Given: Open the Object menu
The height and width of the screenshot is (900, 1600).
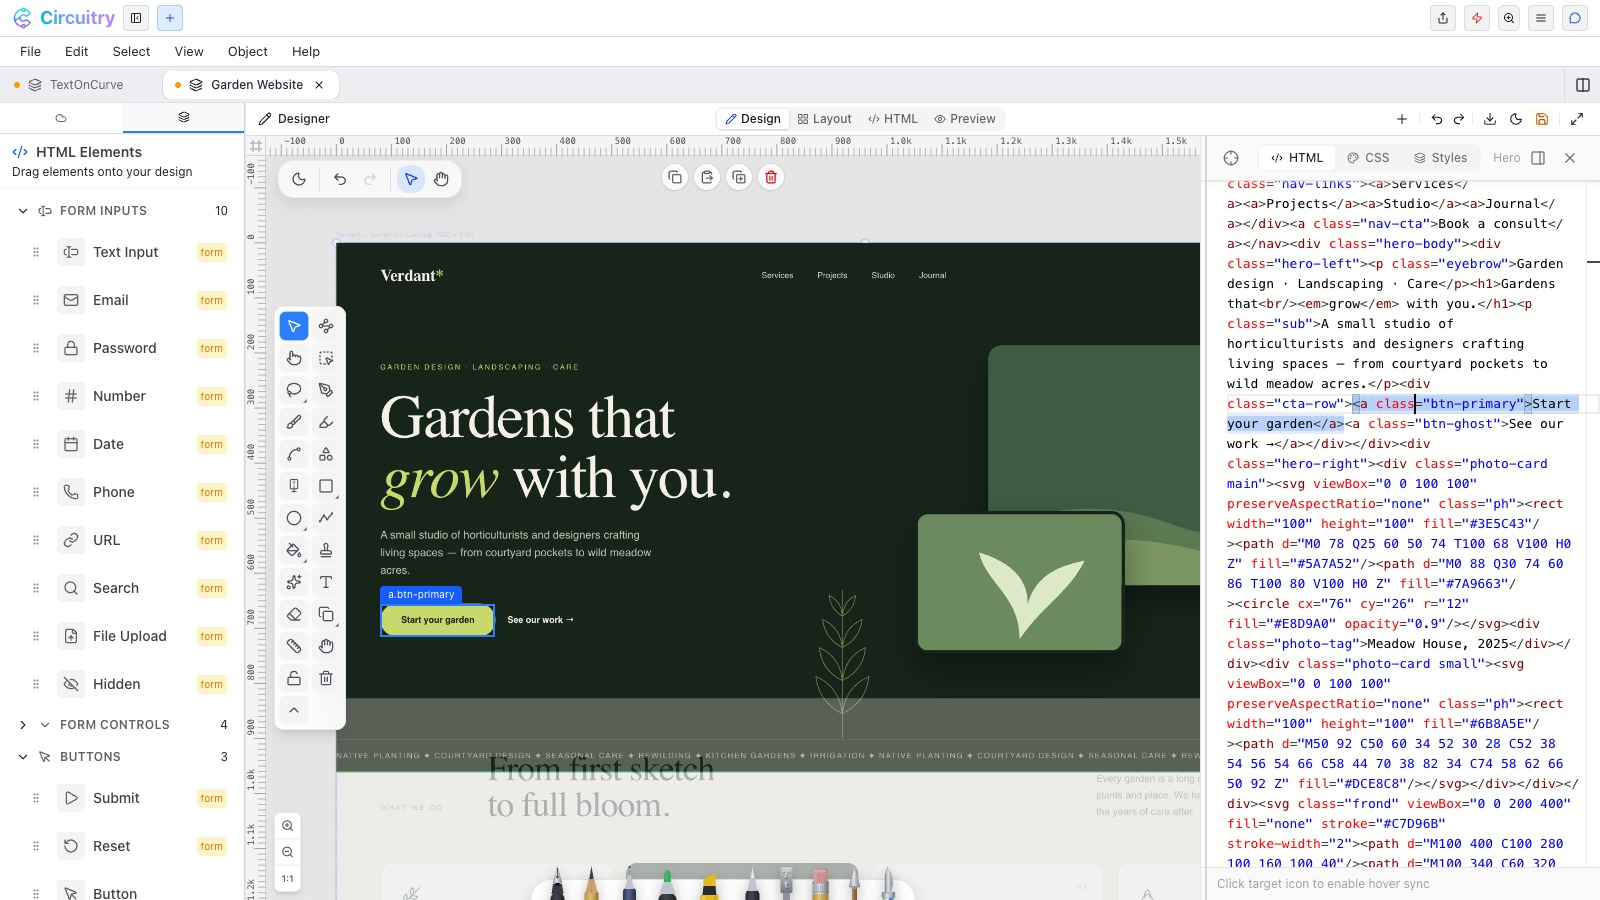Looking at the screenshot, I should [248, 52].
